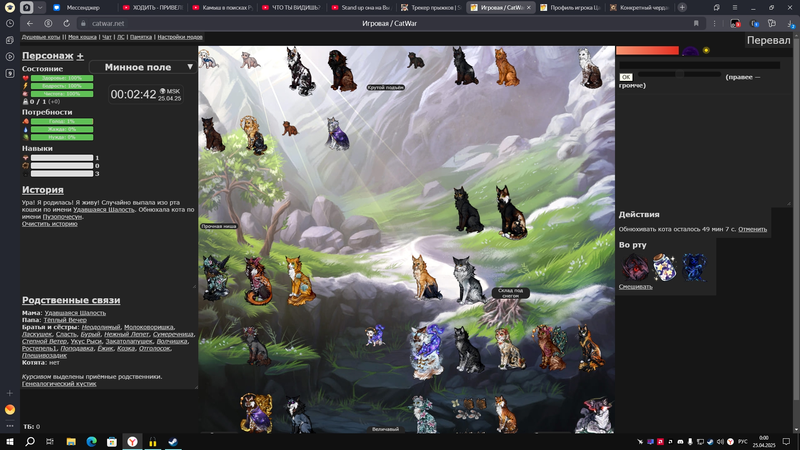Screen dimensions: 800x450
Task: Click the yellow sun weather icon
Action: pyautogui.click(x=706, y=51)
